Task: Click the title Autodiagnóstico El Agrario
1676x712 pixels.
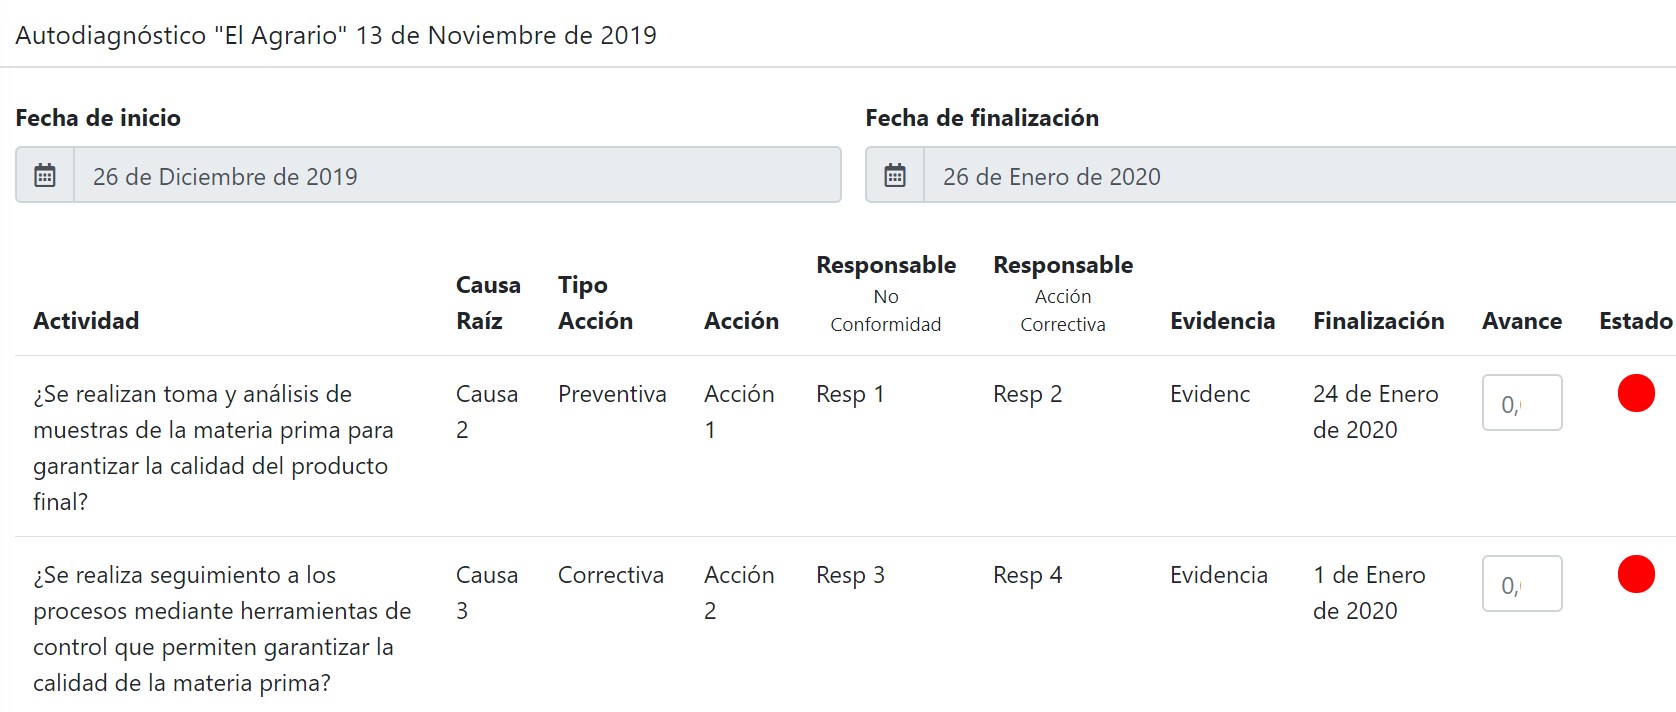Action: click(x=334, y=35)
